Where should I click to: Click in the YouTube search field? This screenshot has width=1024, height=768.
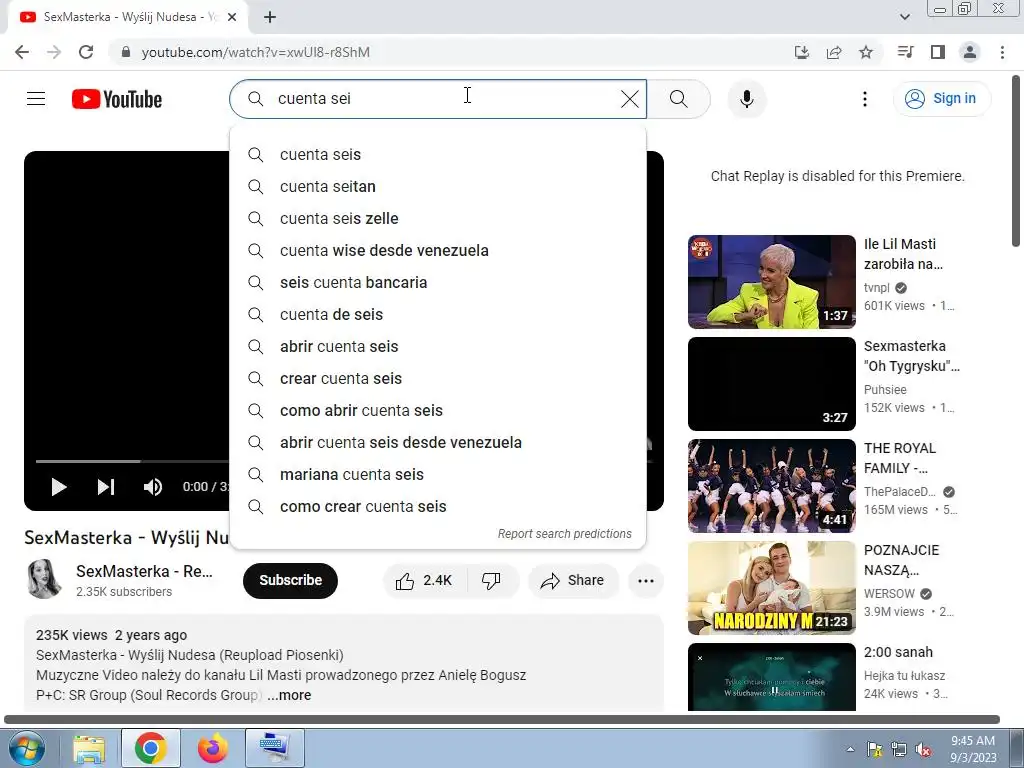click(x=438, y=99)
